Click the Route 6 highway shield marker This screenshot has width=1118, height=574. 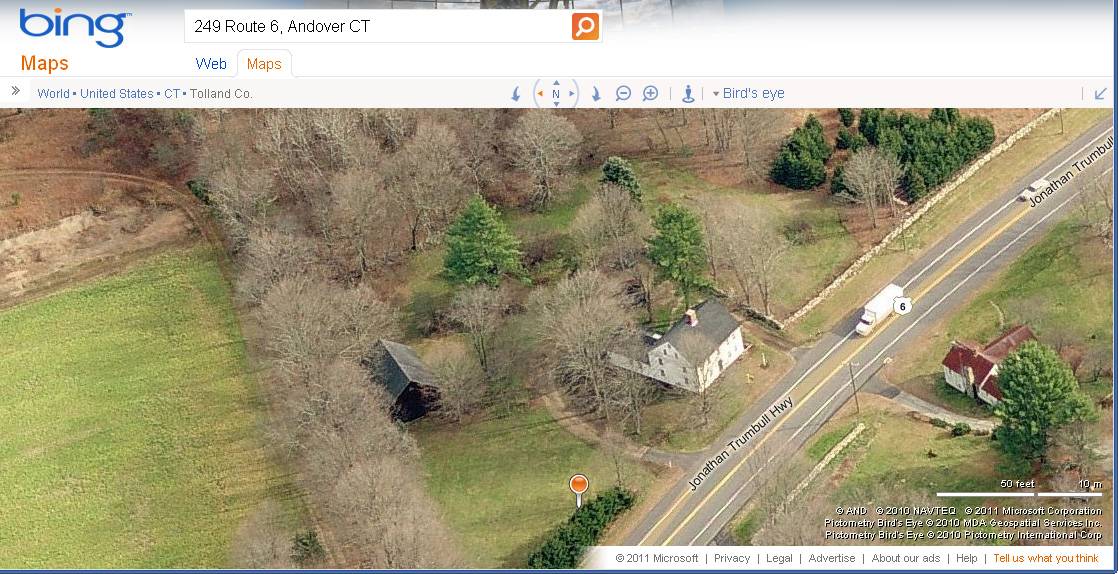point(903,307)
